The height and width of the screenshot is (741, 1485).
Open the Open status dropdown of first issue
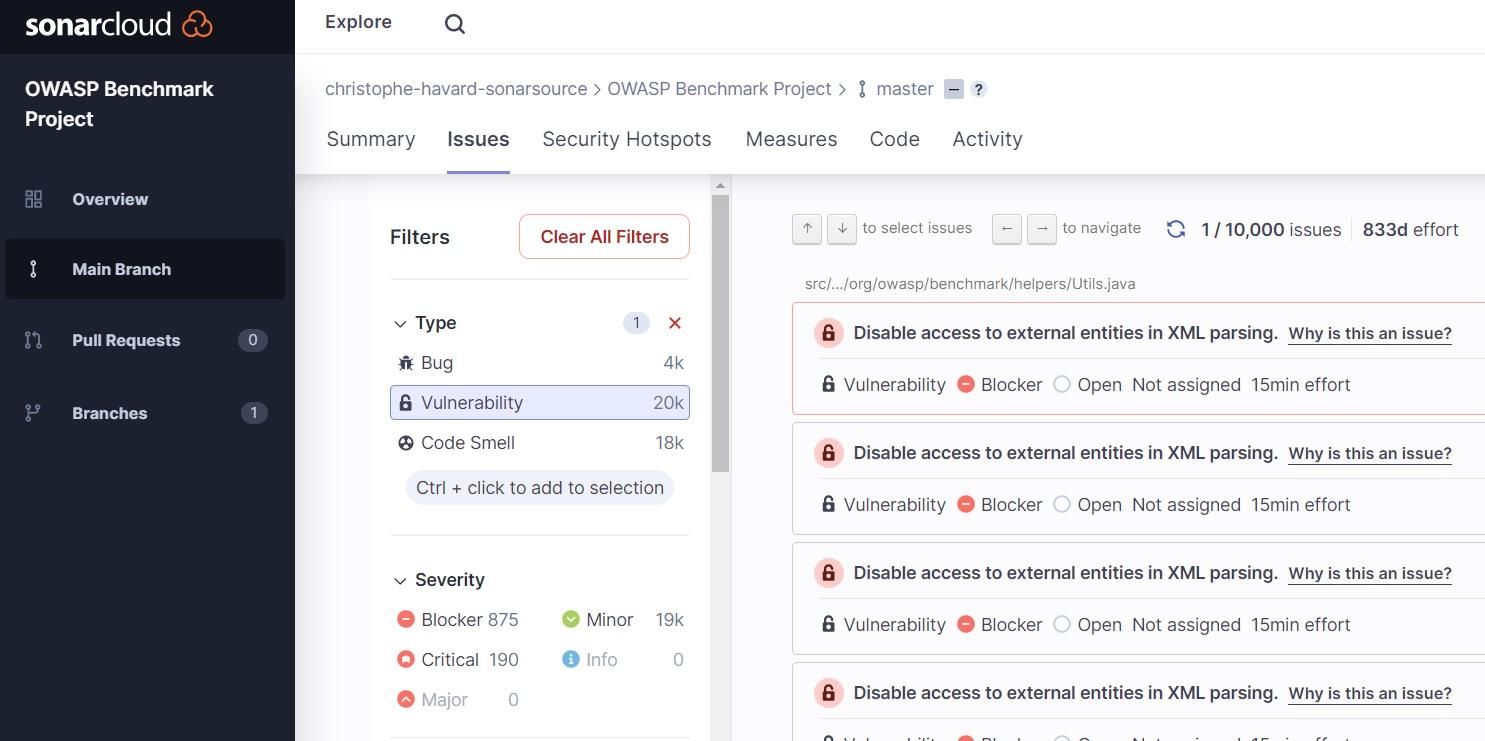[x=1088, y=385]
